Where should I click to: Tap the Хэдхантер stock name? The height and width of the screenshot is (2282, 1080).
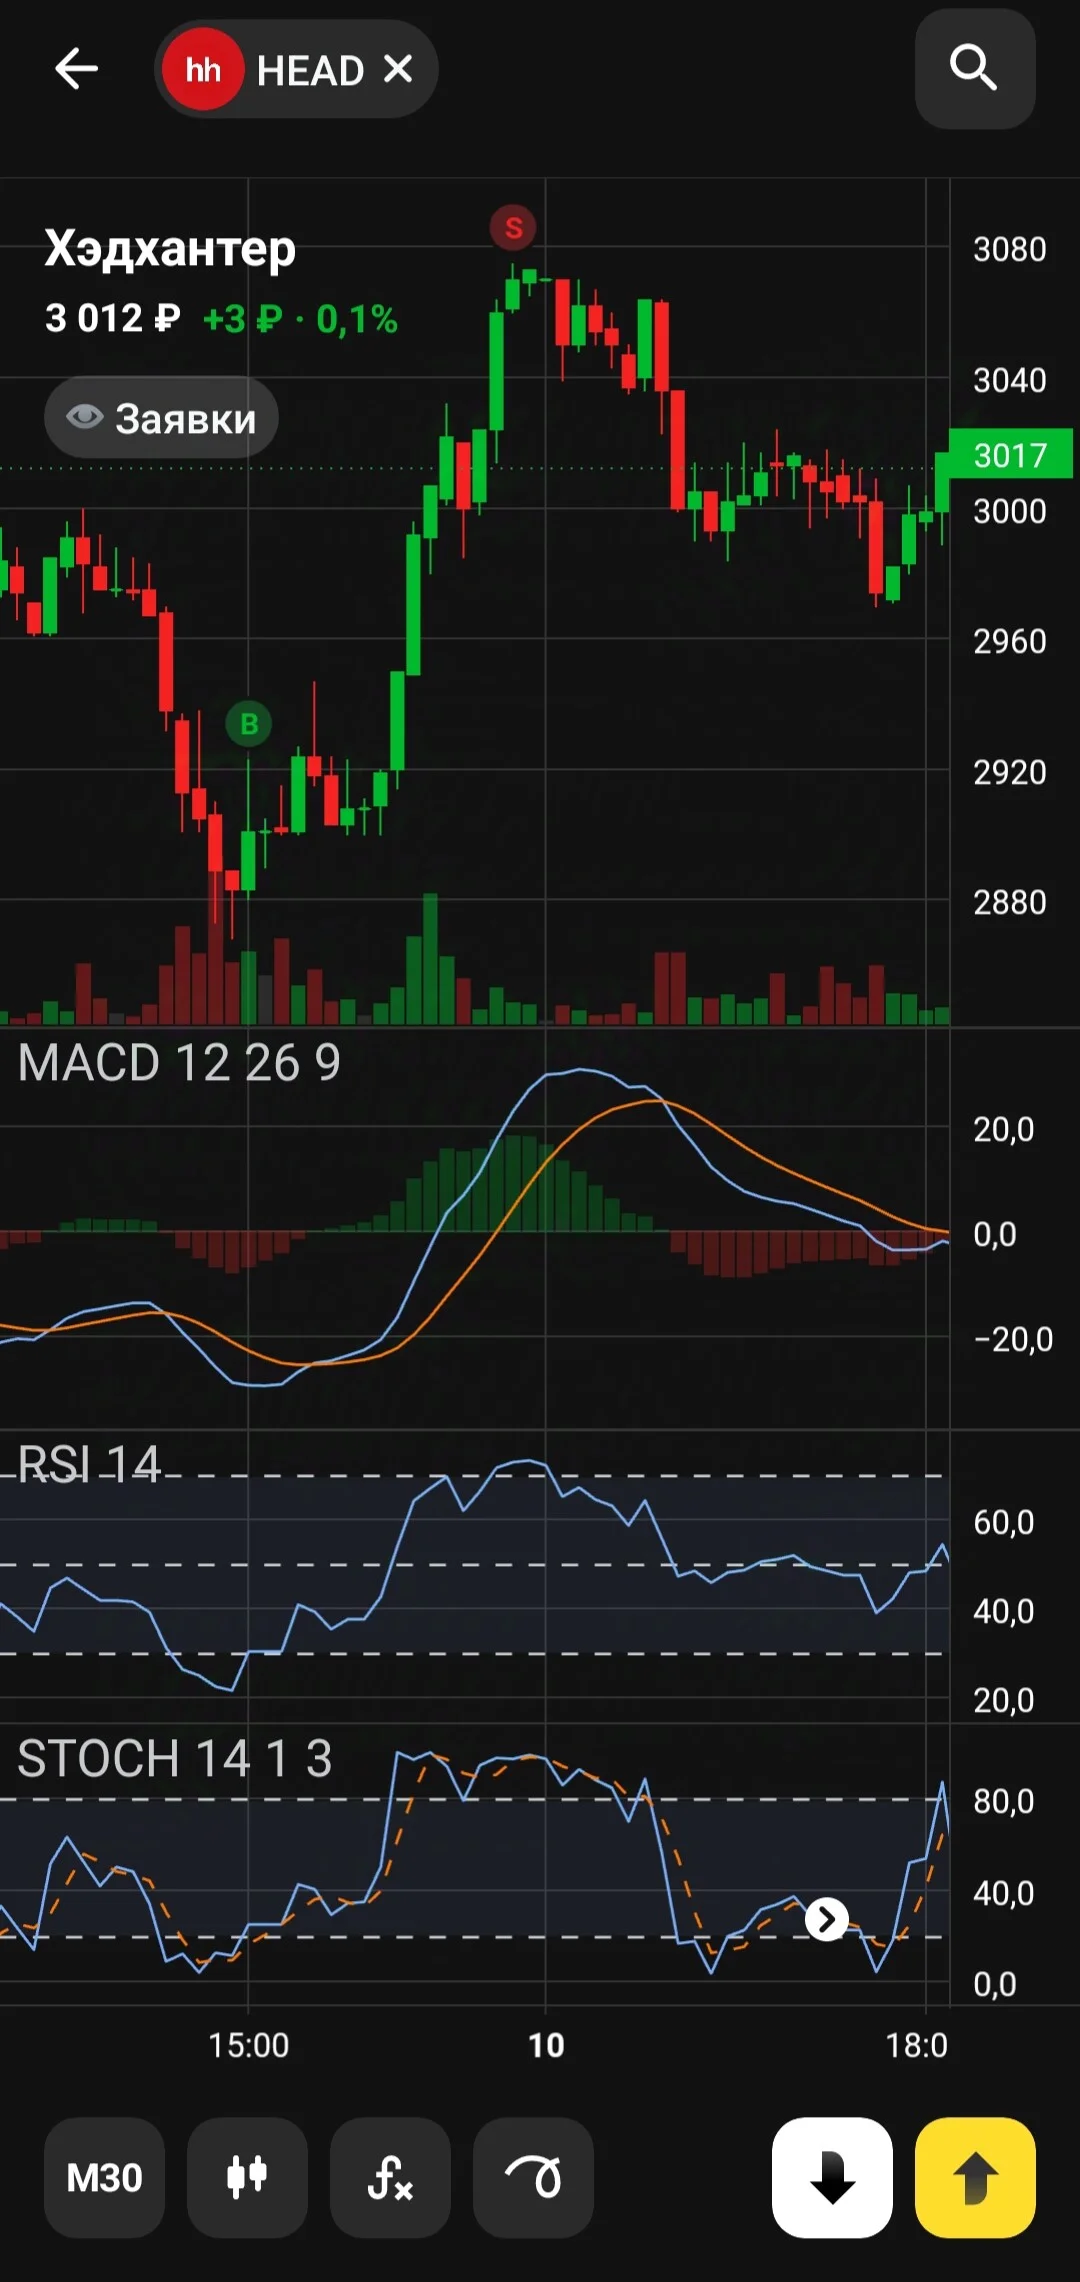(x=170, y=248)
